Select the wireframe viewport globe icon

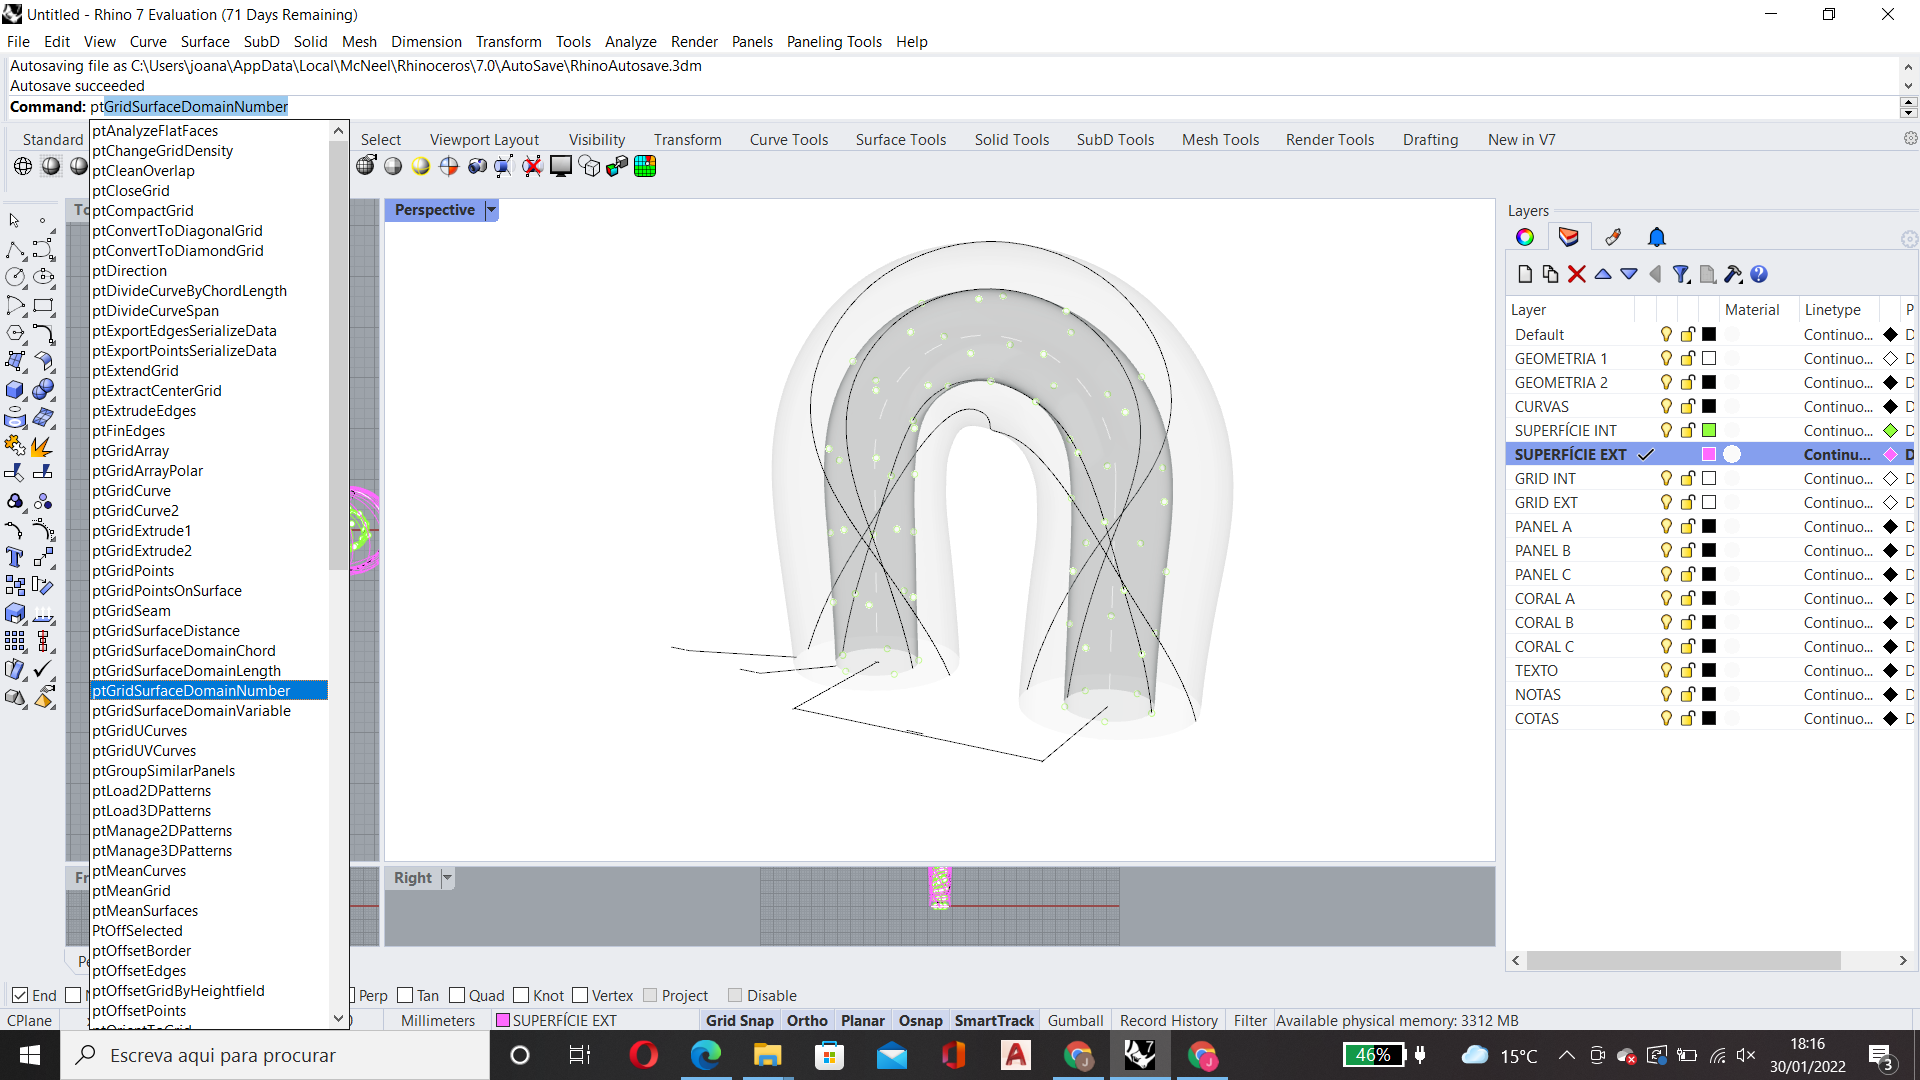pos(23,166)
